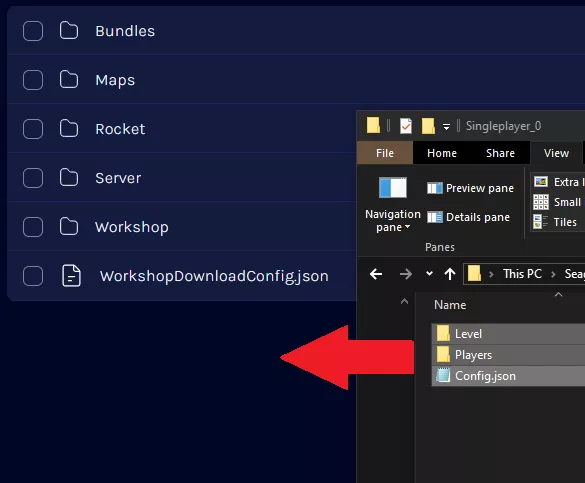The image size is (585, 483).
Task: Check the Rocket folder checkbox
Action: (33, 129)
